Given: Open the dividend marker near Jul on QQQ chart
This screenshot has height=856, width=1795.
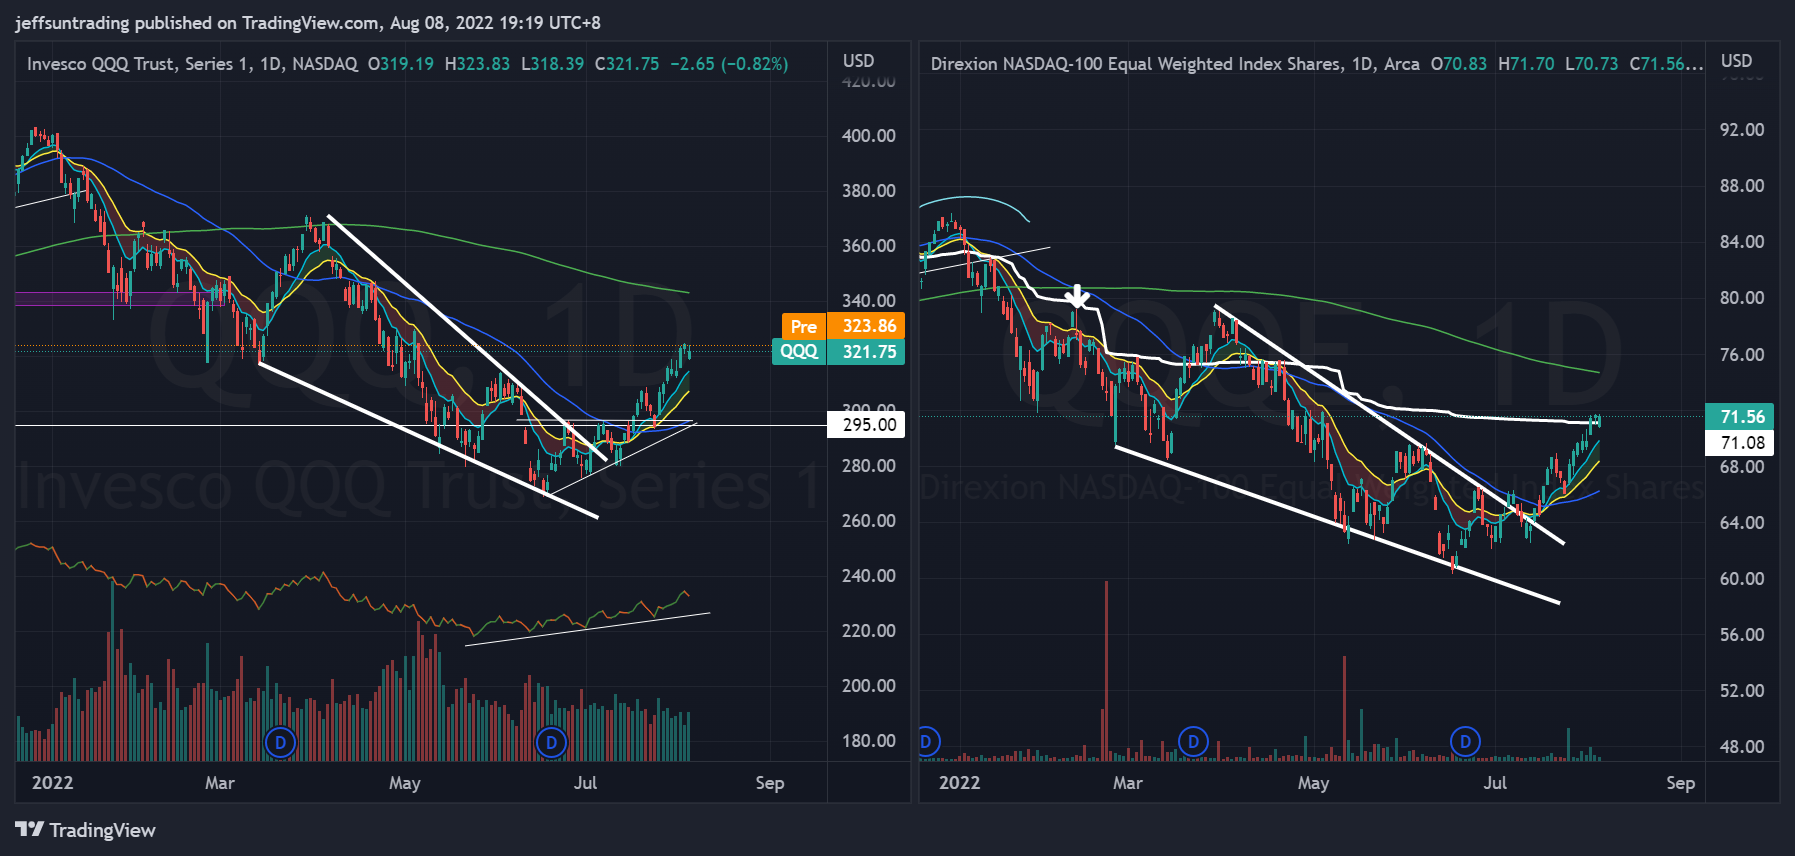Looking at the screenshot, I should point(551,742).
